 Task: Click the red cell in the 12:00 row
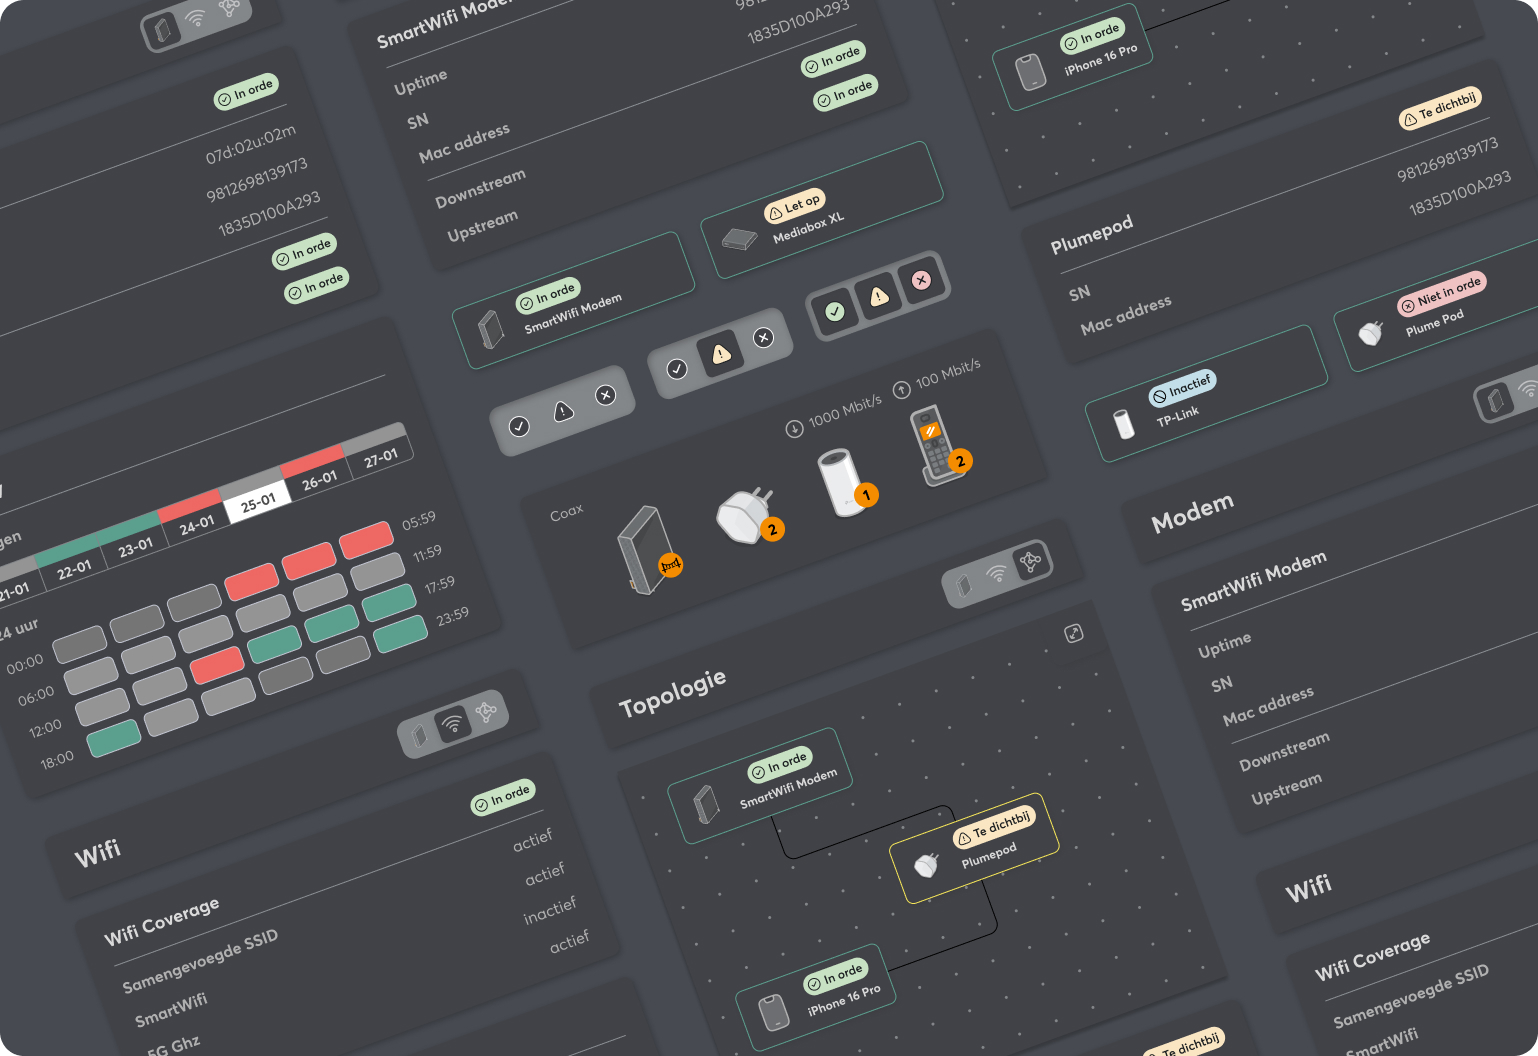pyautogui.click(x=217, y=665)
